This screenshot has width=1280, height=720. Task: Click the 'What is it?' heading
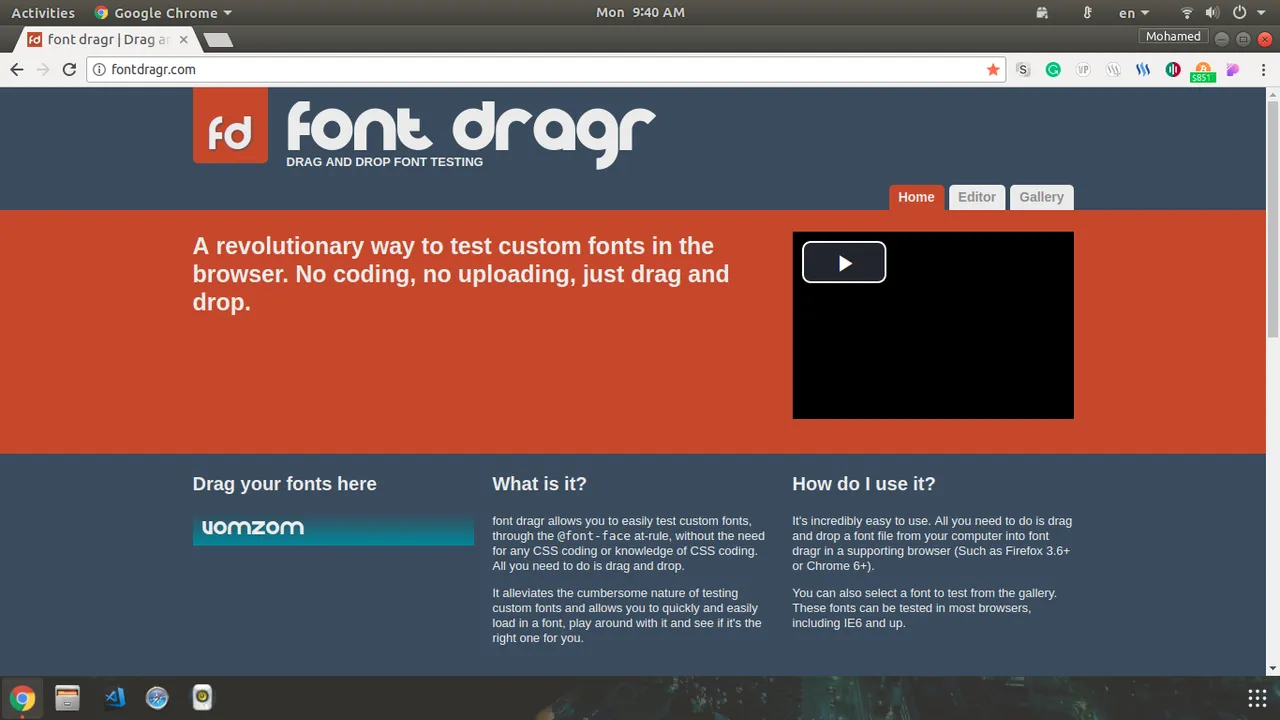[539, 484]
